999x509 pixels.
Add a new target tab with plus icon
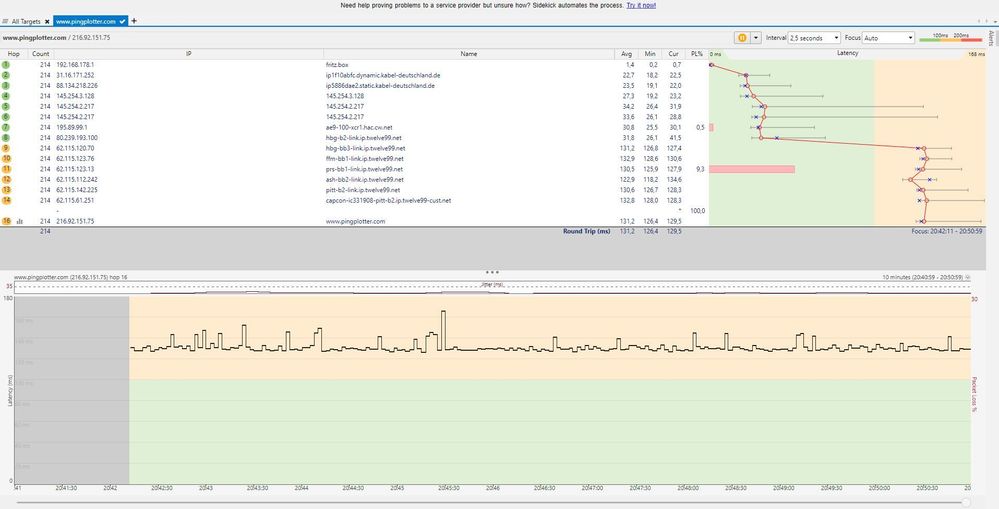[135, 20]
